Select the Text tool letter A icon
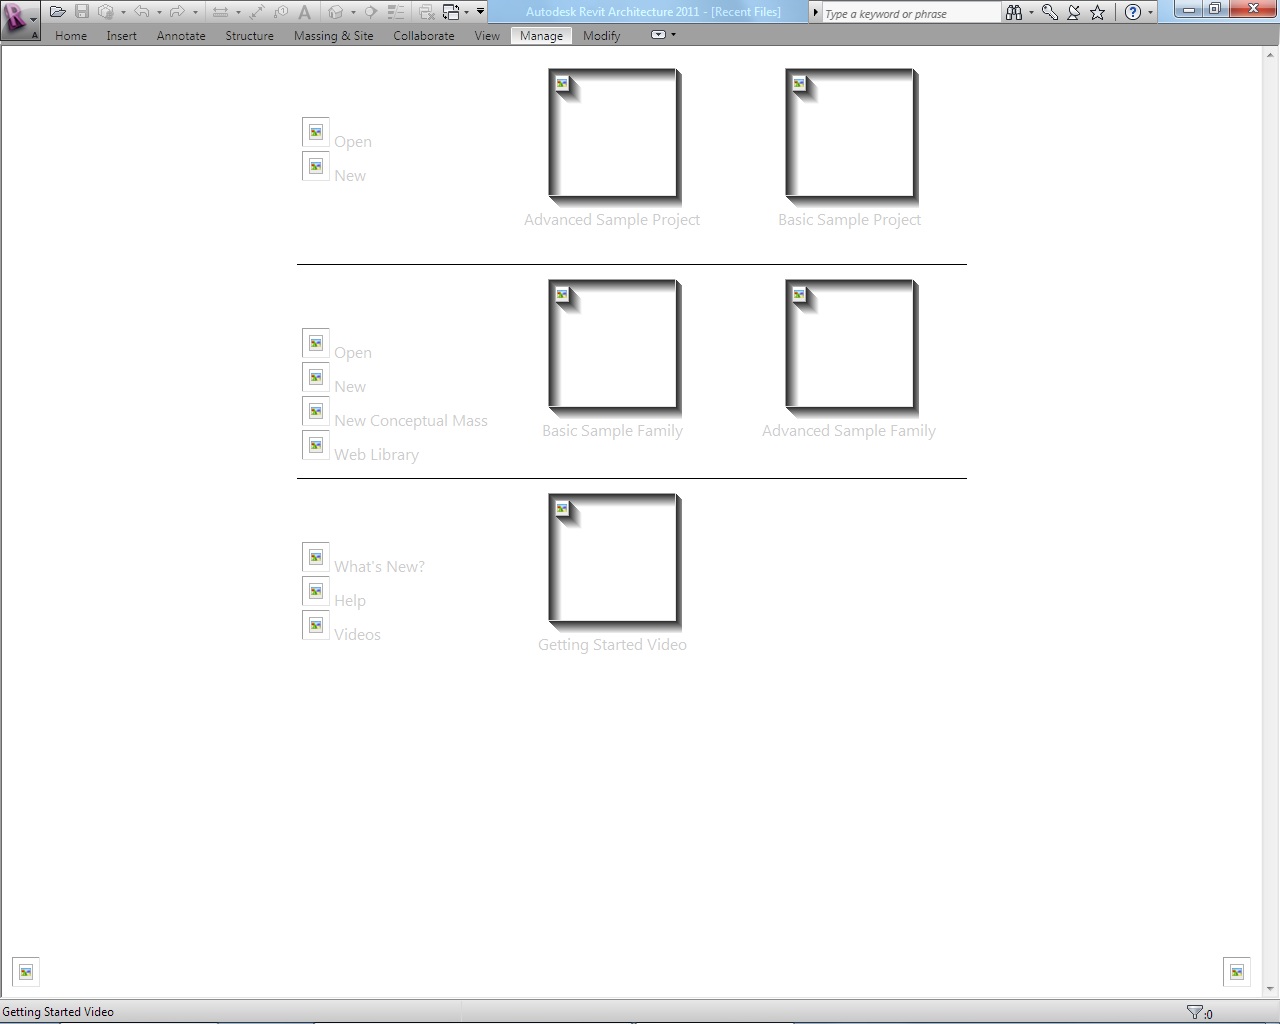 coord(304,12)
